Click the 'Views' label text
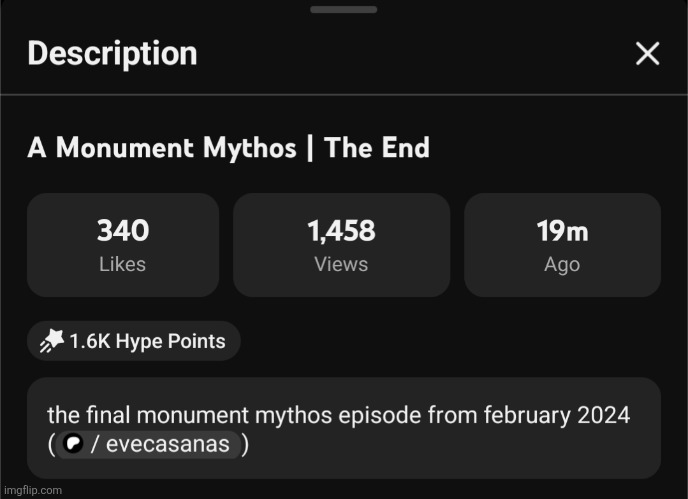688x499 pixels. click(x=341, y=265)
